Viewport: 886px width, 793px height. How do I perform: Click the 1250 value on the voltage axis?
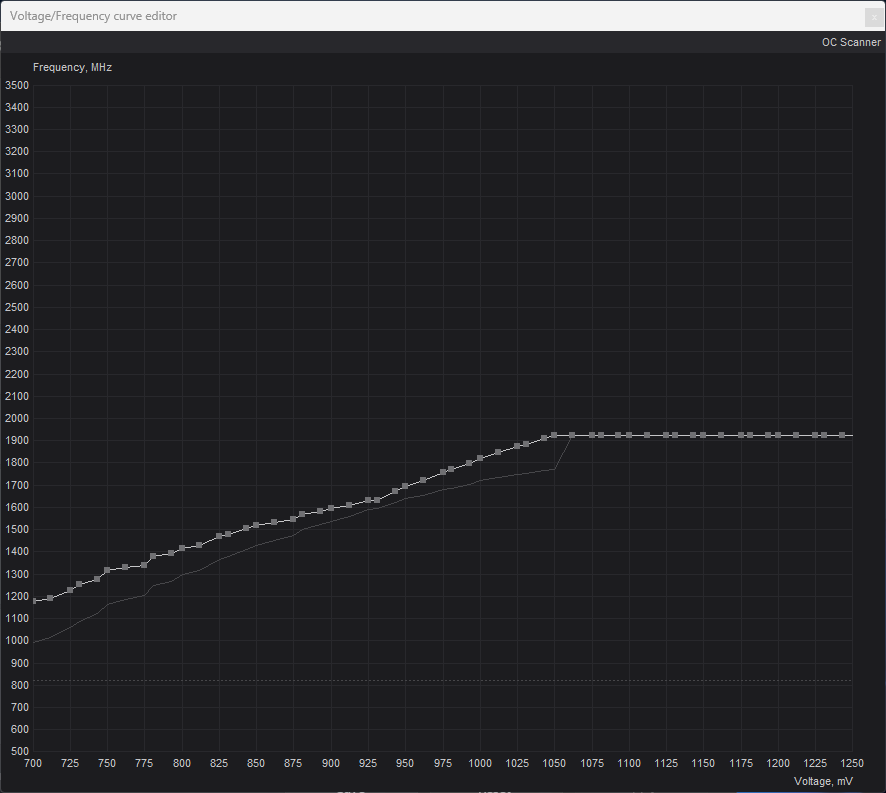(x=852, y=763)
